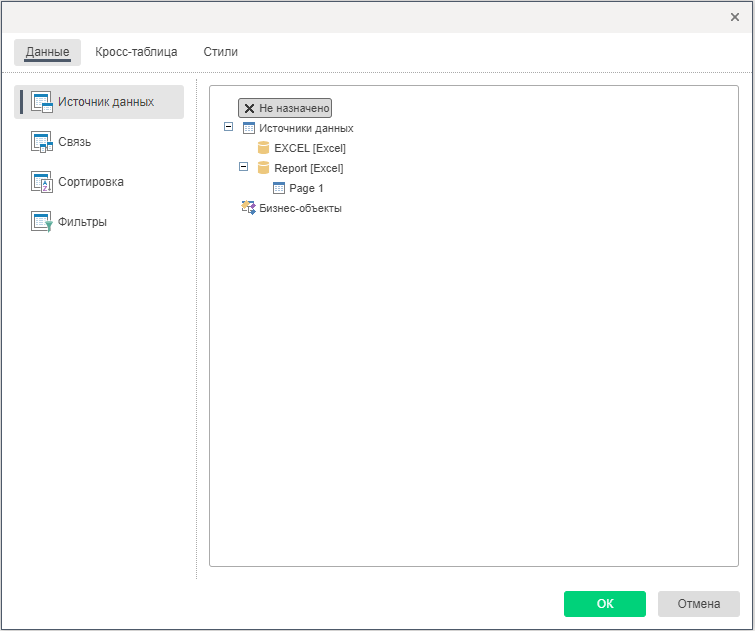Open the Стили tab
The height and width of the screenshot is (631, 755).
(220, 52)
